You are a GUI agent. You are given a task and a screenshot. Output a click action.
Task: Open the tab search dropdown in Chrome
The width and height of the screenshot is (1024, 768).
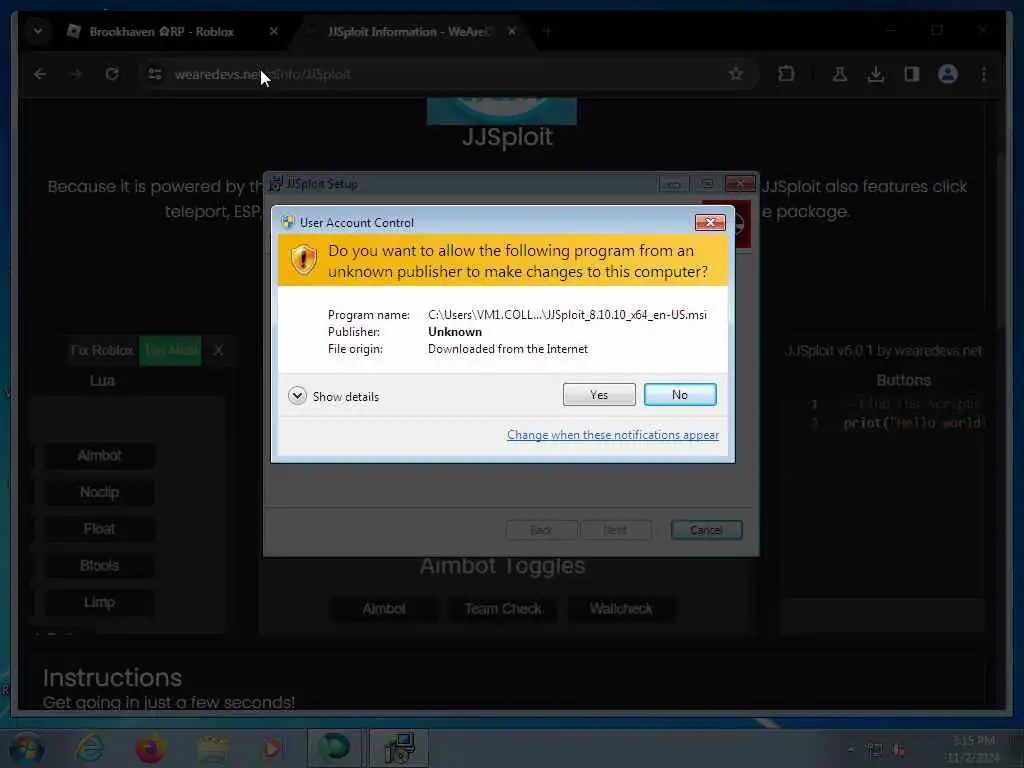click(x=38, y=31)
